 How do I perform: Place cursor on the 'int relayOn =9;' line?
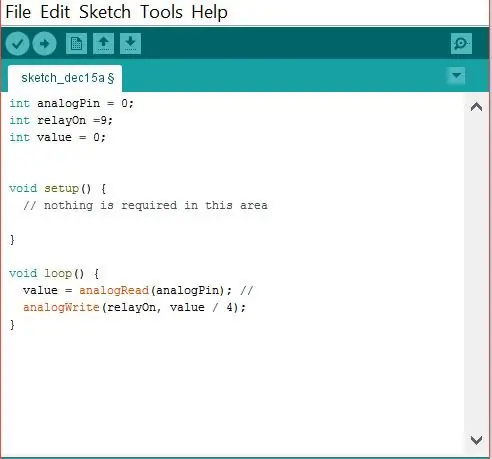pyautogui.click(x=61, y=120)
